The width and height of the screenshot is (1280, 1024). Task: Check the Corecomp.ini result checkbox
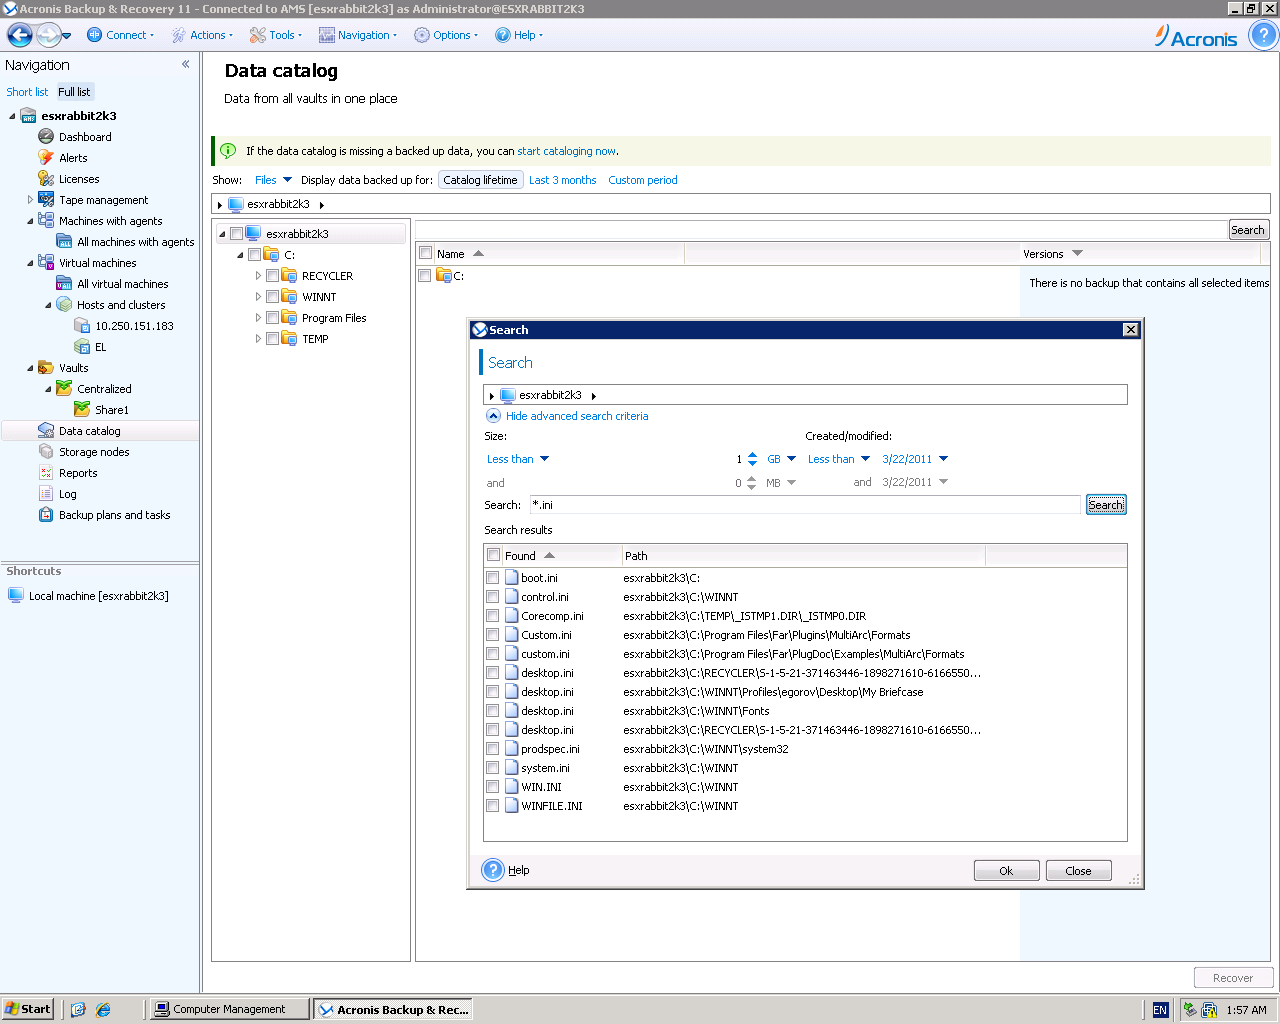(x=493, y=616)
